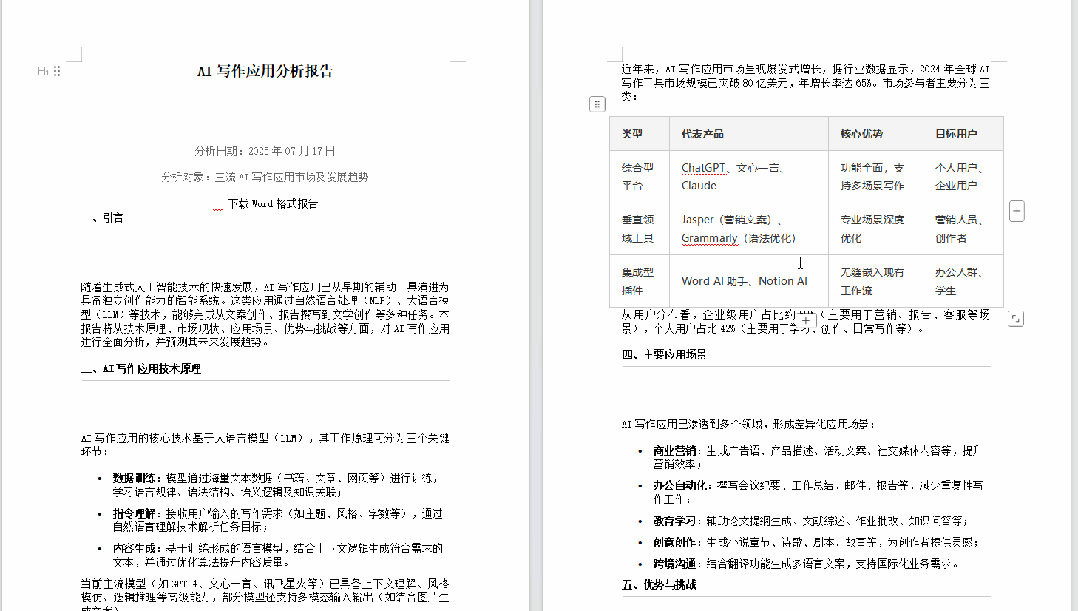Image resolution: width=1078 pixels, height=611 pixels.
Task: Click the table move handle icon above the table
Action: click(x=597, y=104)
